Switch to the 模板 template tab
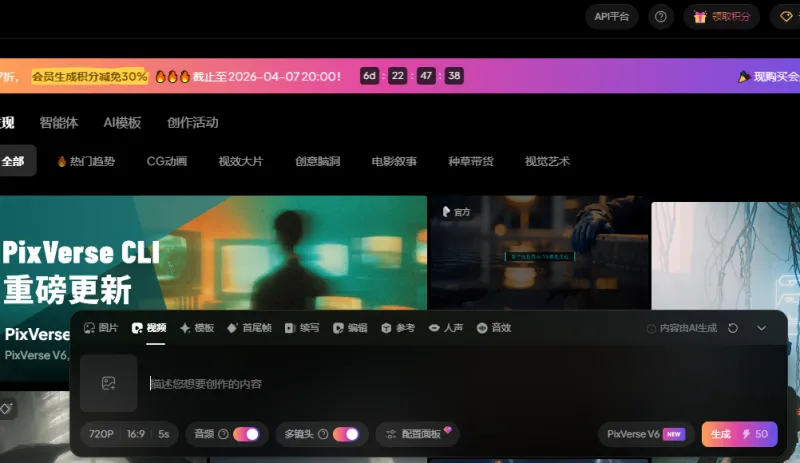 197,328
